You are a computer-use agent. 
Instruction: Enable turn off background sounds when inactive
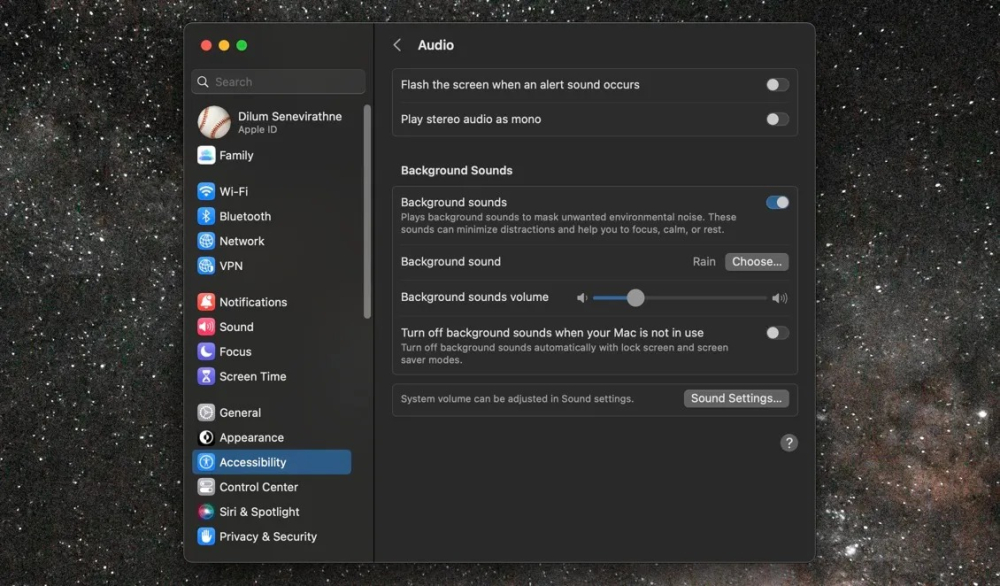point(777,333)
